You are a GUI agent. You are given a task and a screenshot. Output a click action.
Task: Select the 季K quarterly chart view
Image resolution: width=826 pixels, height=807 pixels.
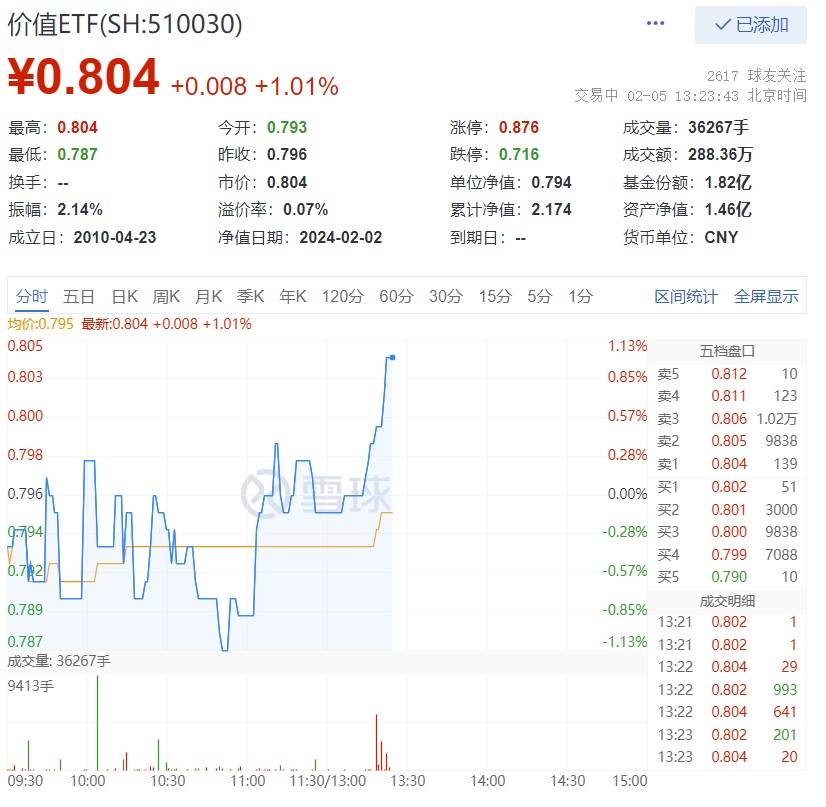pyautogui.click(x=249, y=296)
